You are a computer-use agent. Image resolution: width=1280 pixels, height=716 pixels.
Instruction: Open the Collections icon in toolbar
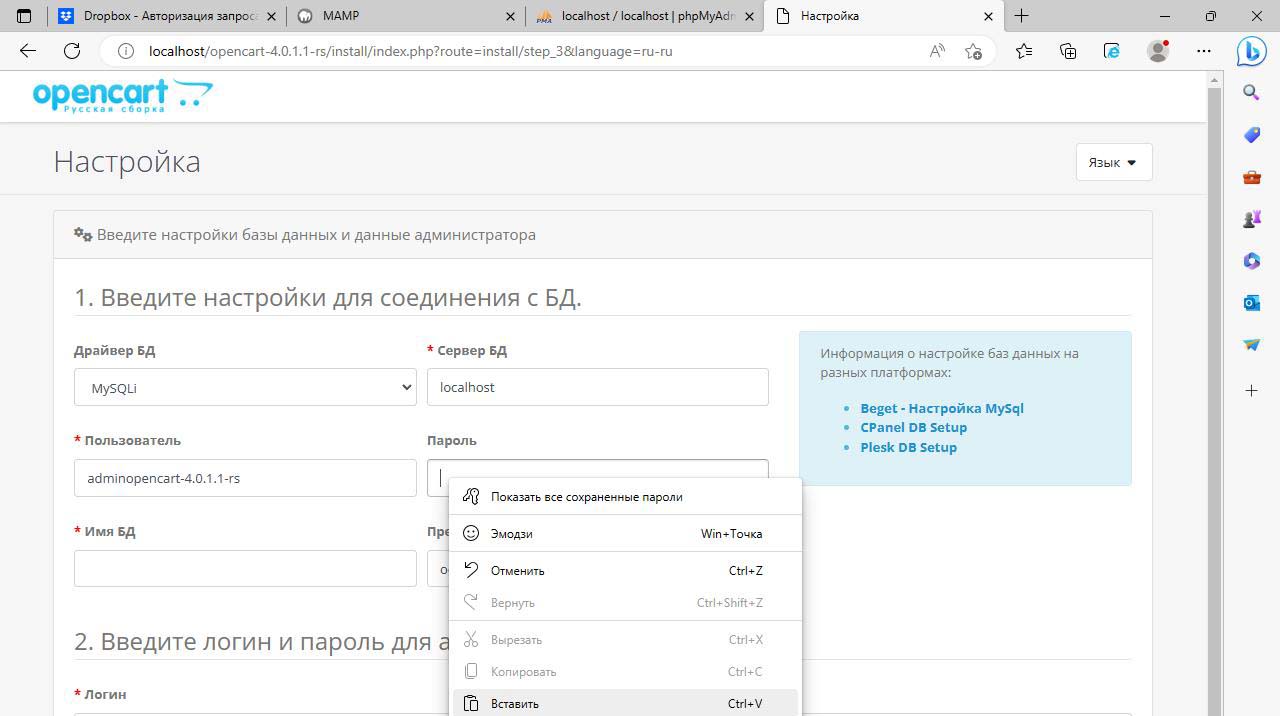click(x=1068, y=51)
